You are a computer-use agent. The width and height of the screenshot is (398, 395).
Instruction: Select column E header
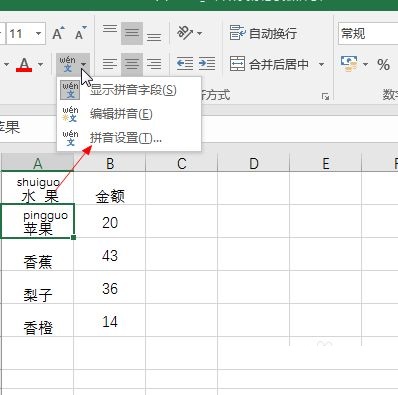(326, 163)
